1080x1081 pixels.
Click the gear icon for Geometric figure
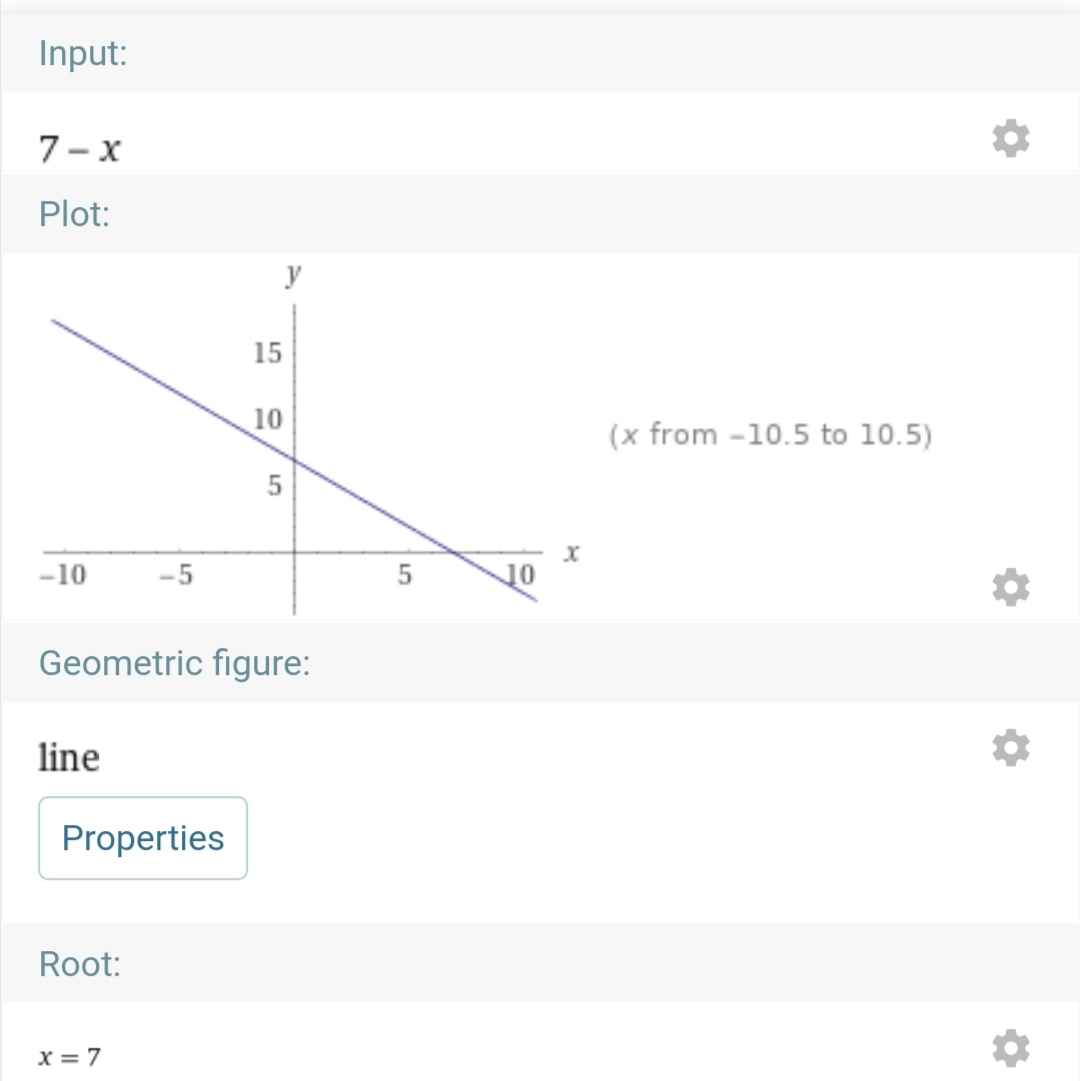(1010, 748)
